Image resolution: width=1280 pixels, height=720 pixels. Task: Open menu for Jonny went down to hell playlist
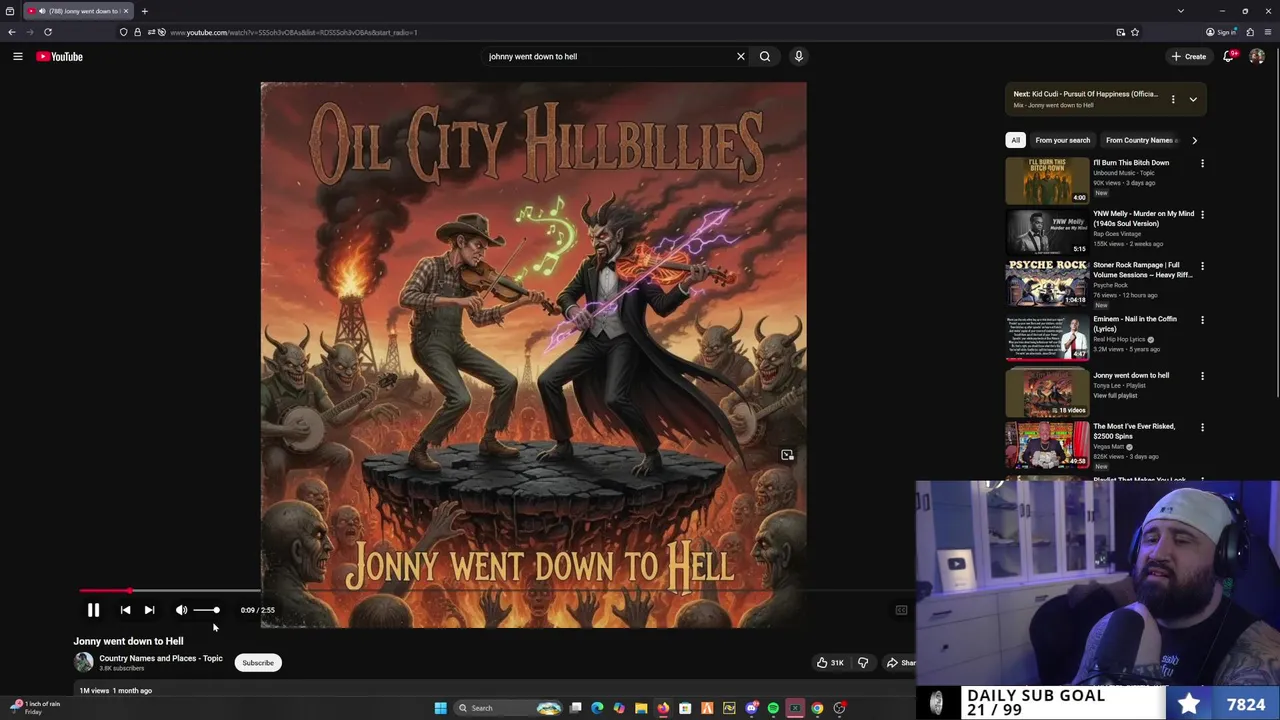(1202, 376)
